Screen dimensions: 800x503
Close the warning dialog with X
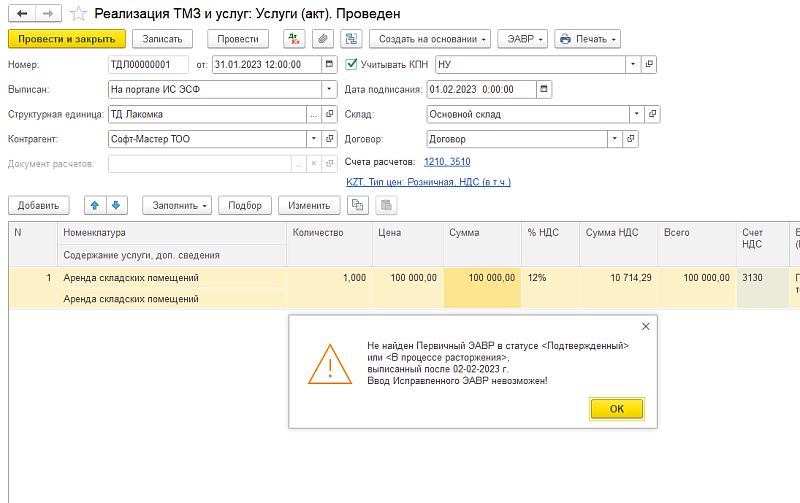645,326
